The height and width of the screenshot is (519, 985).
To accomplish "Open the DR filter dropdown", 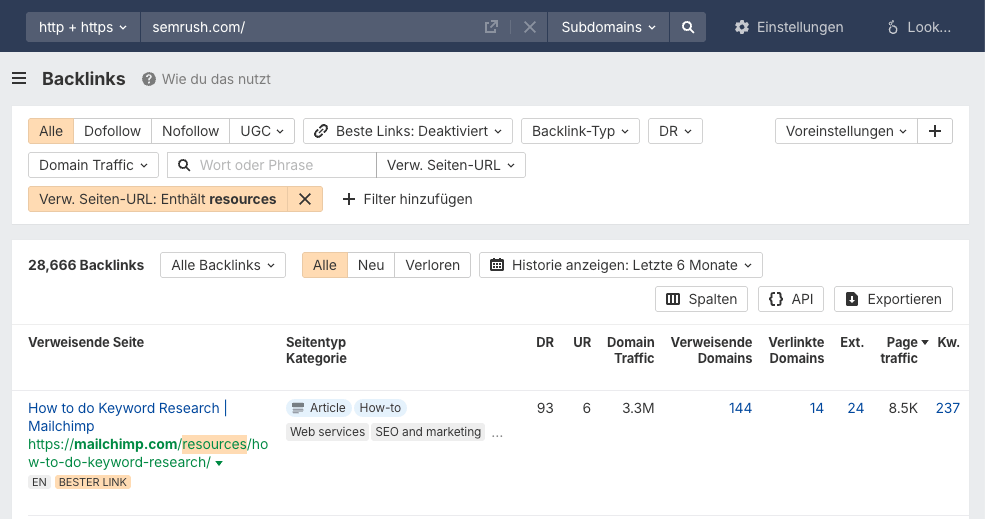I will coord(675,131).
